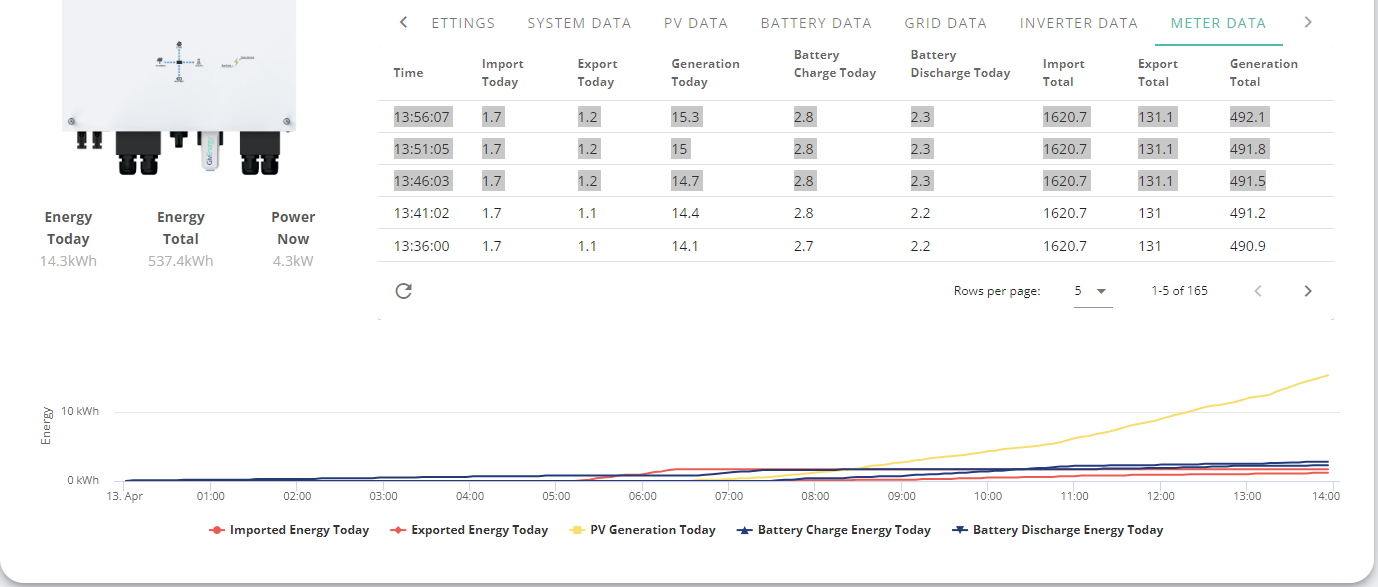Hide Battery Charge Energy Today series

coord(833,530)
